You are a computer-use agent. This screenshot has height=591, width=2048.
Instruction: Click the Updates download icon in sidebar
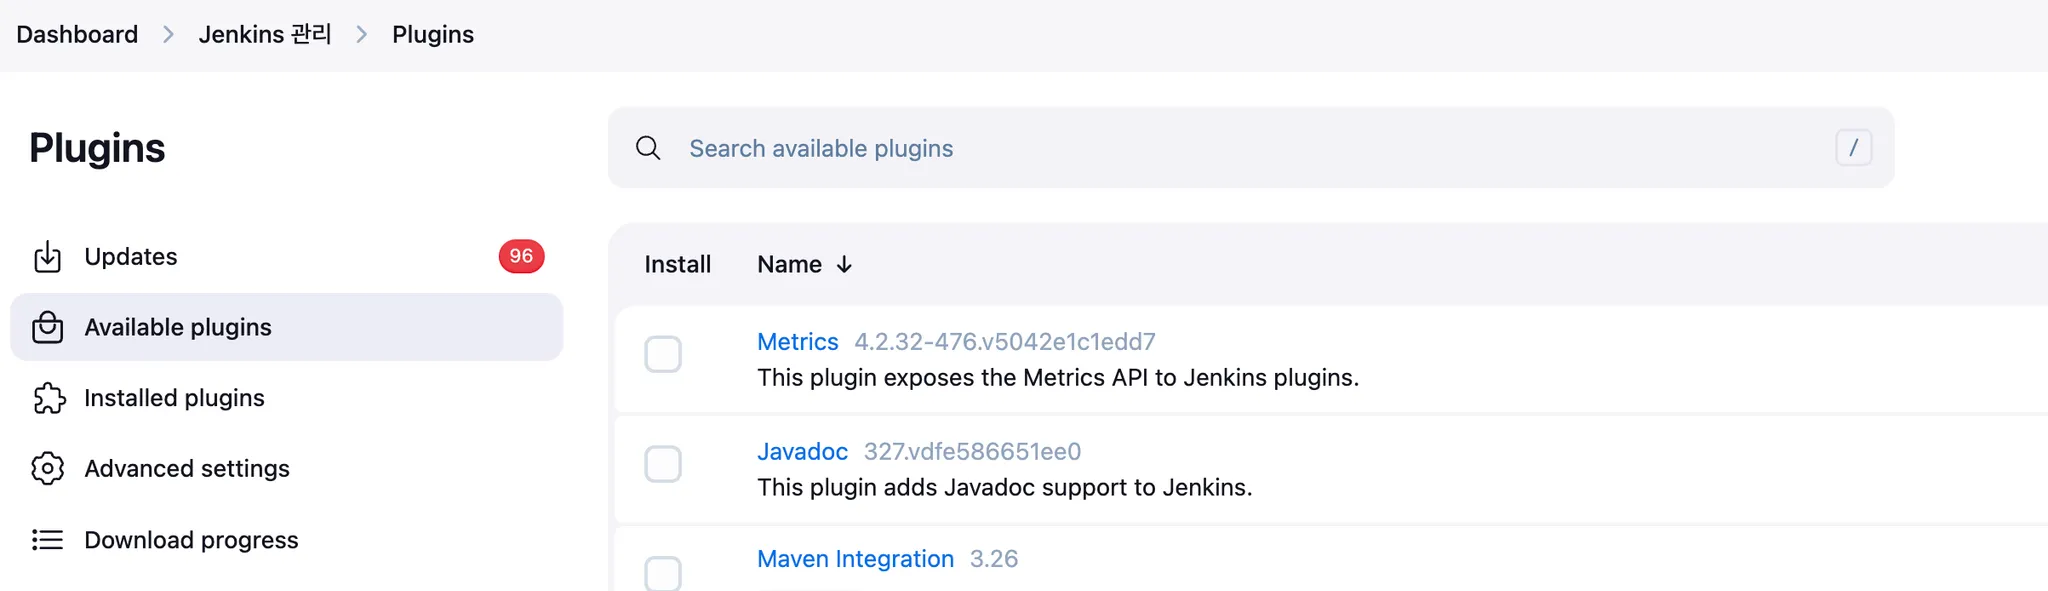pos(47,257)
